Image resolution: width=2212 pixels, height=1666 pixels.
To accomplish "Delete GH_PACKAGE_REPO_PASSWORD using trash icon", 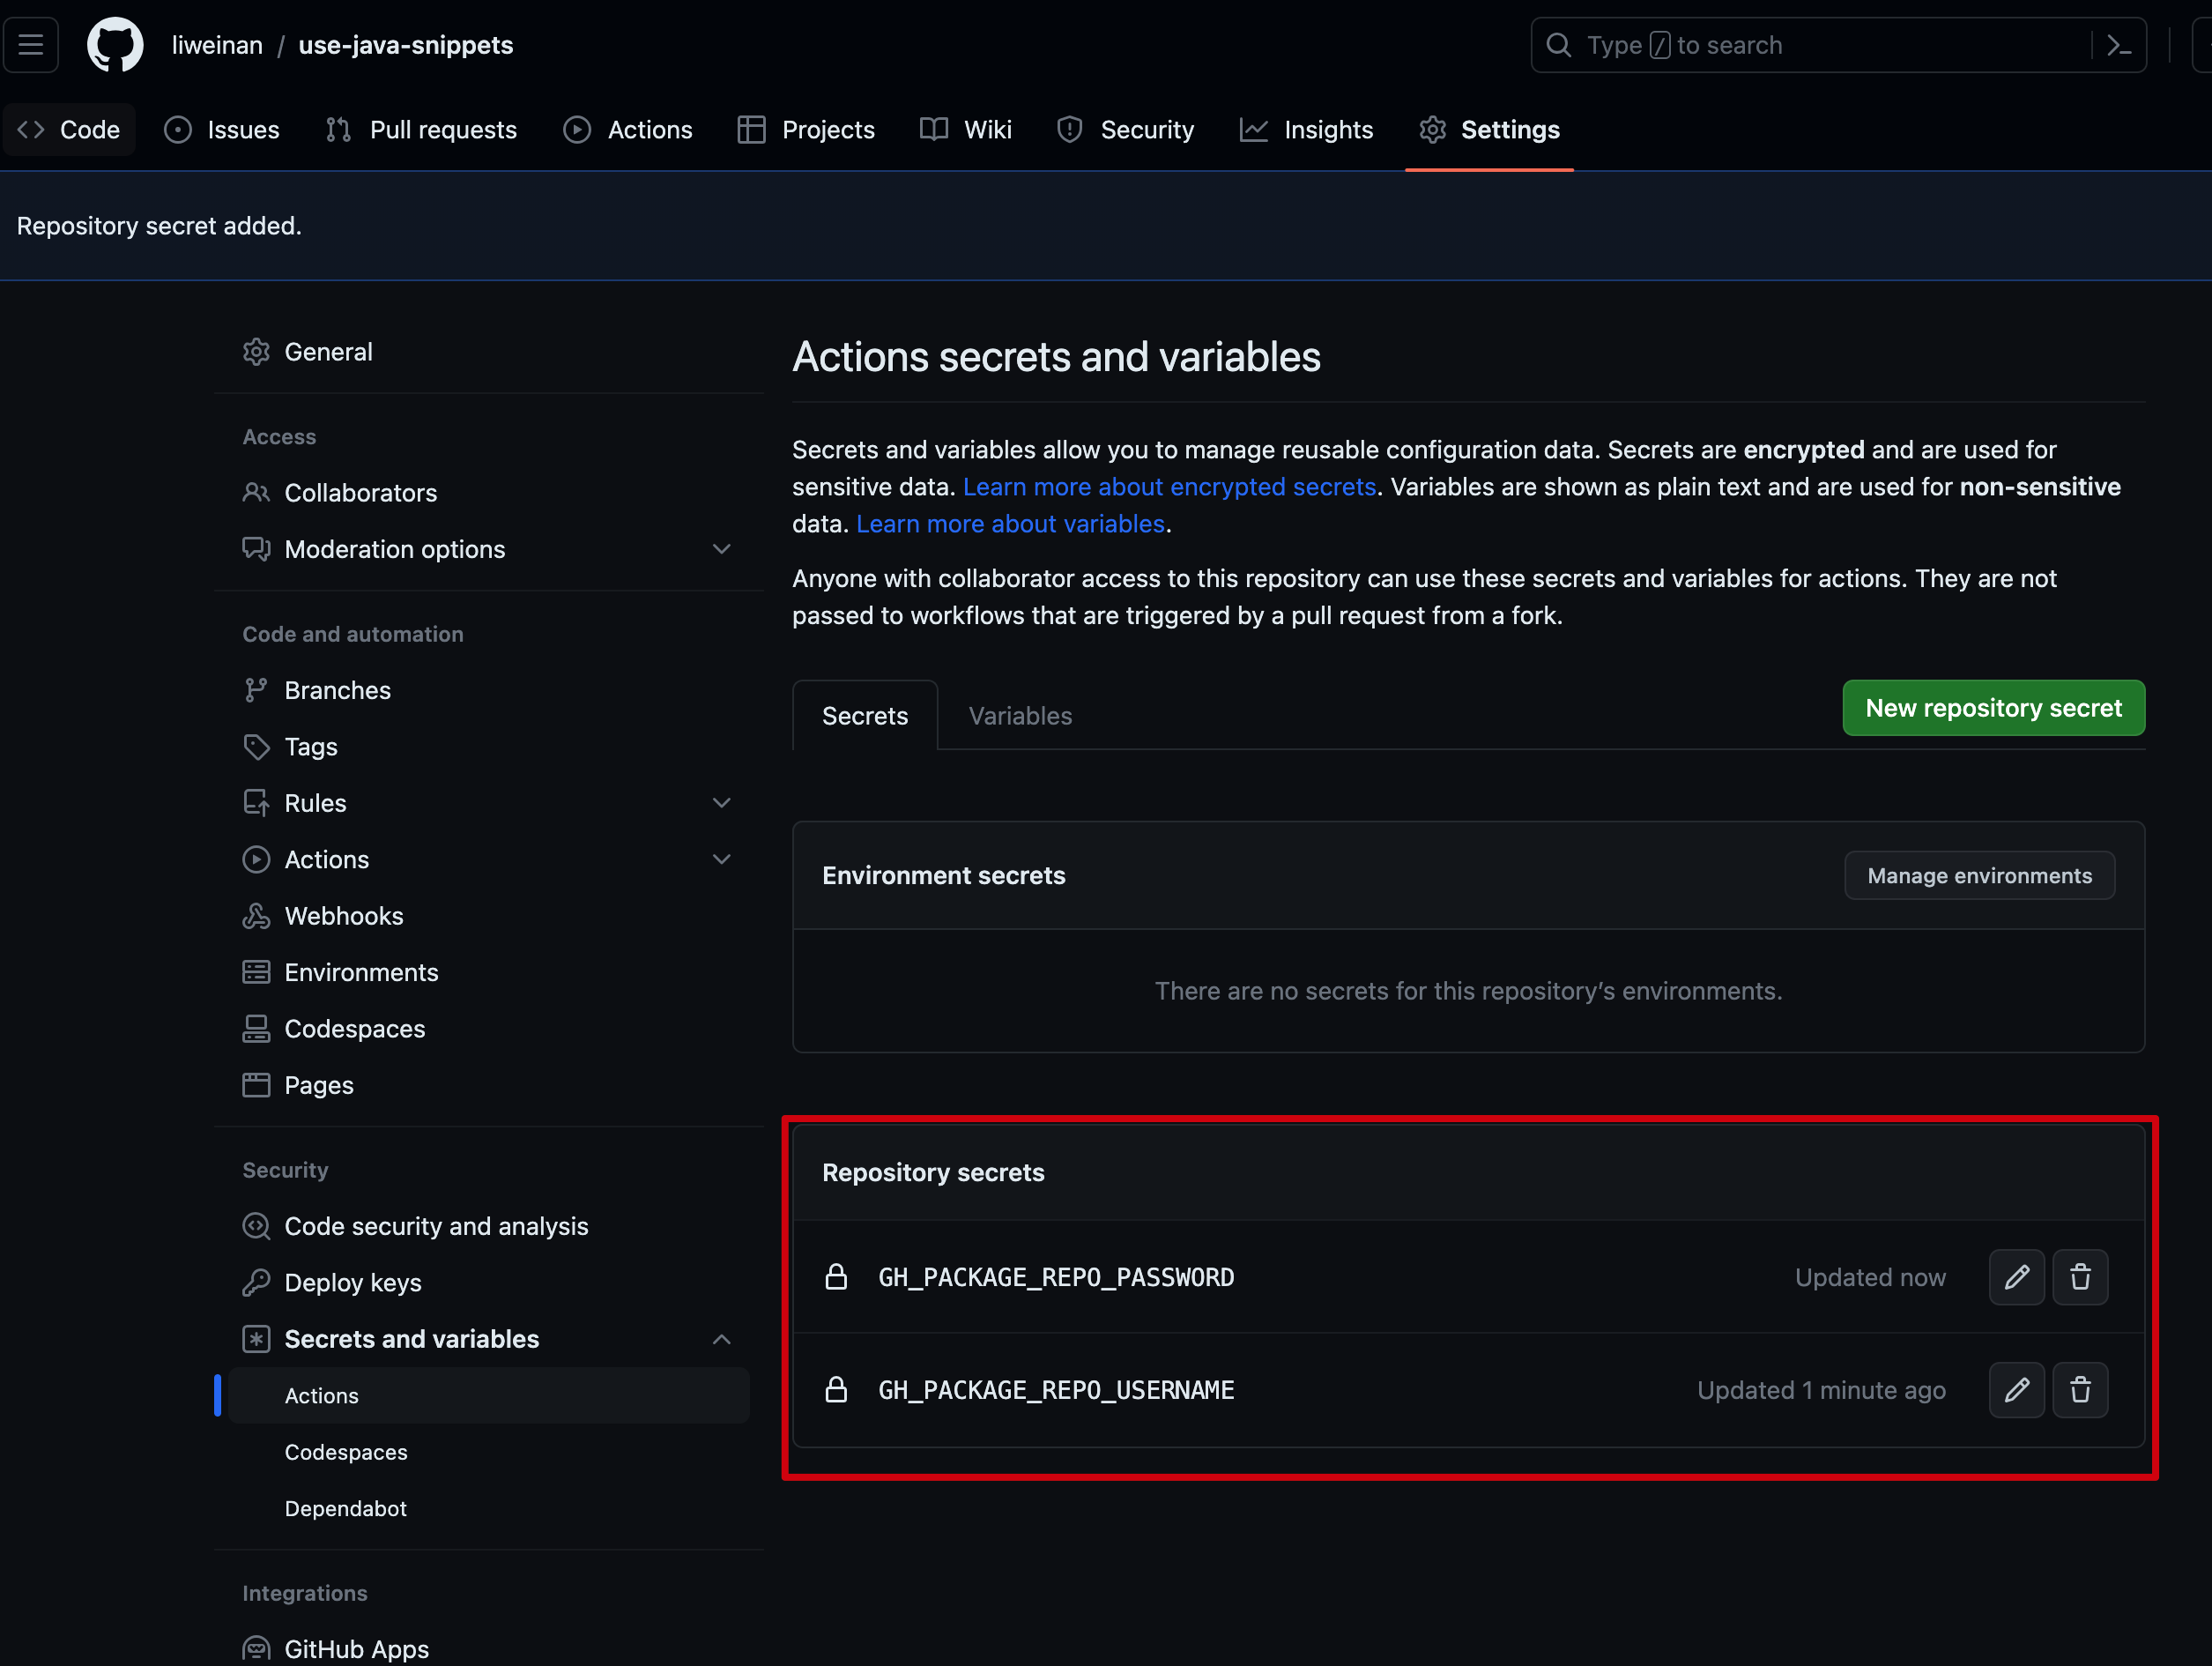I will point(2080,1277).
